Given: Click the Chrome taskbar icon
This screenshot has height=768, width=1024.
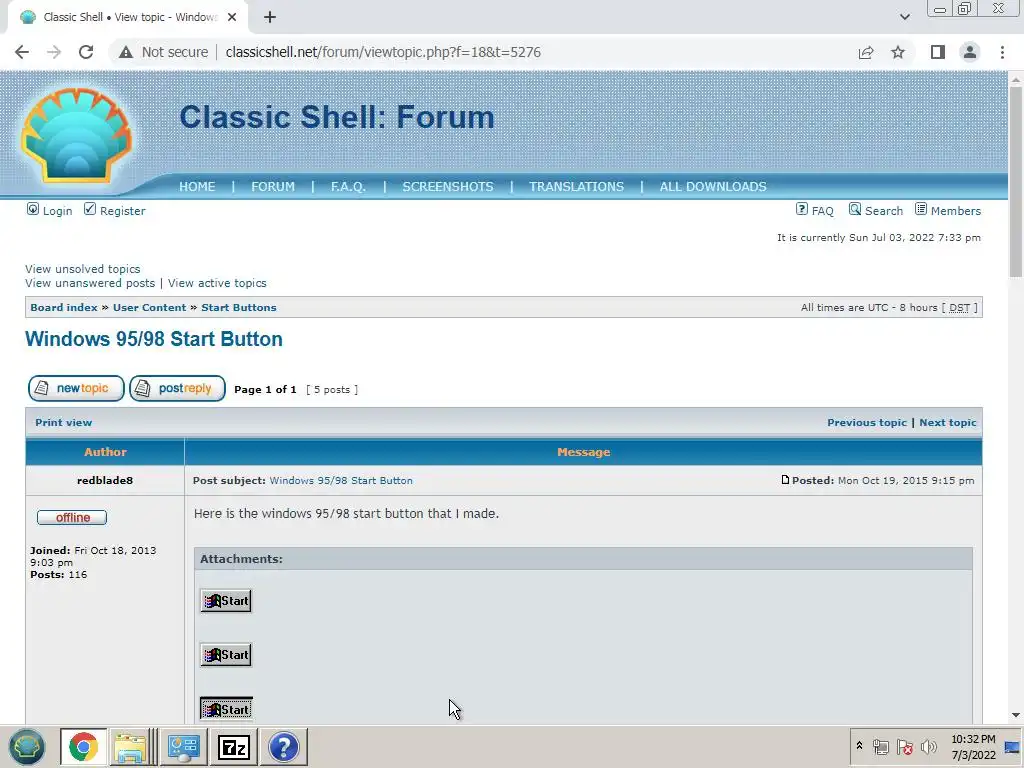Looking at the screenshot, I should 84,747.
